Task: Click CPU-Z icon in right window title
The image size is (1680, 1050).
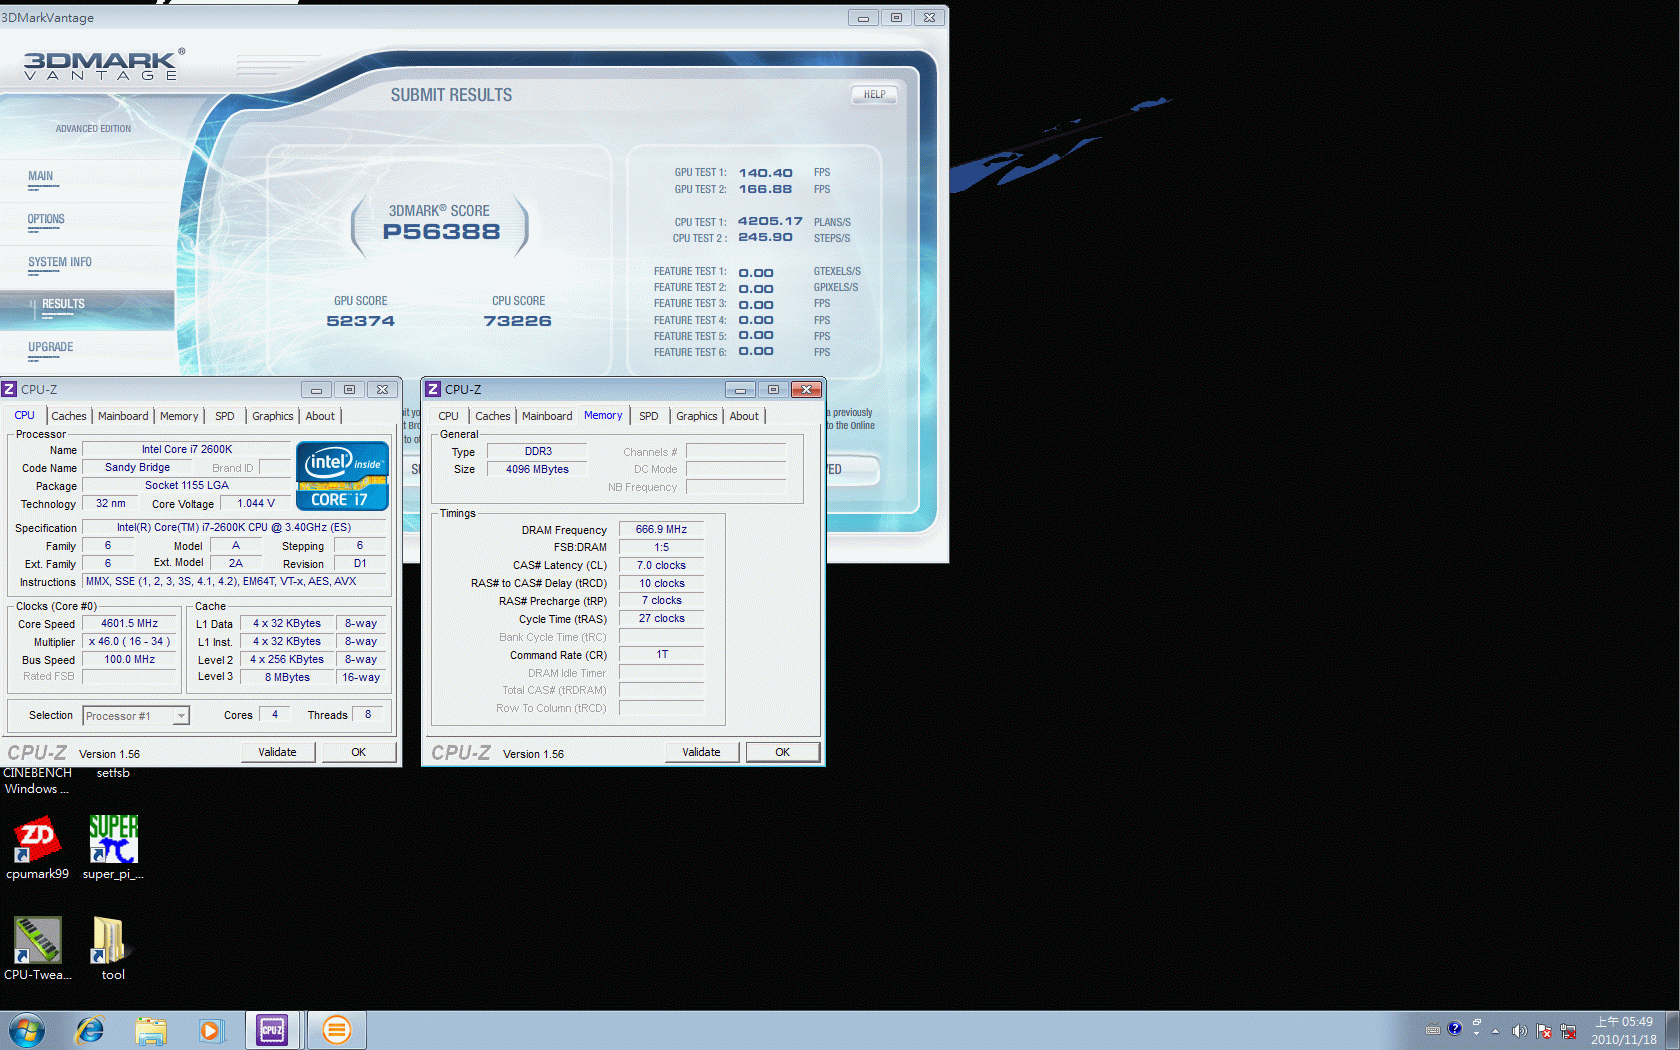Action: click(x=433, y=389)
